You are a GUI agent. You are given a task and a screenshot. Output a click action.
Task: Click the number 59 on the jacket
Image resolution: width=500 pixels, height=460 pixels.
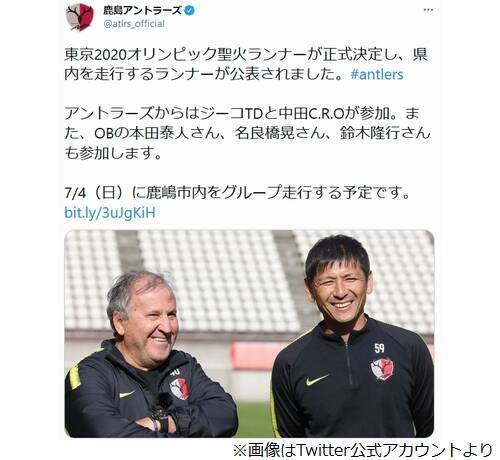[379, 348]
